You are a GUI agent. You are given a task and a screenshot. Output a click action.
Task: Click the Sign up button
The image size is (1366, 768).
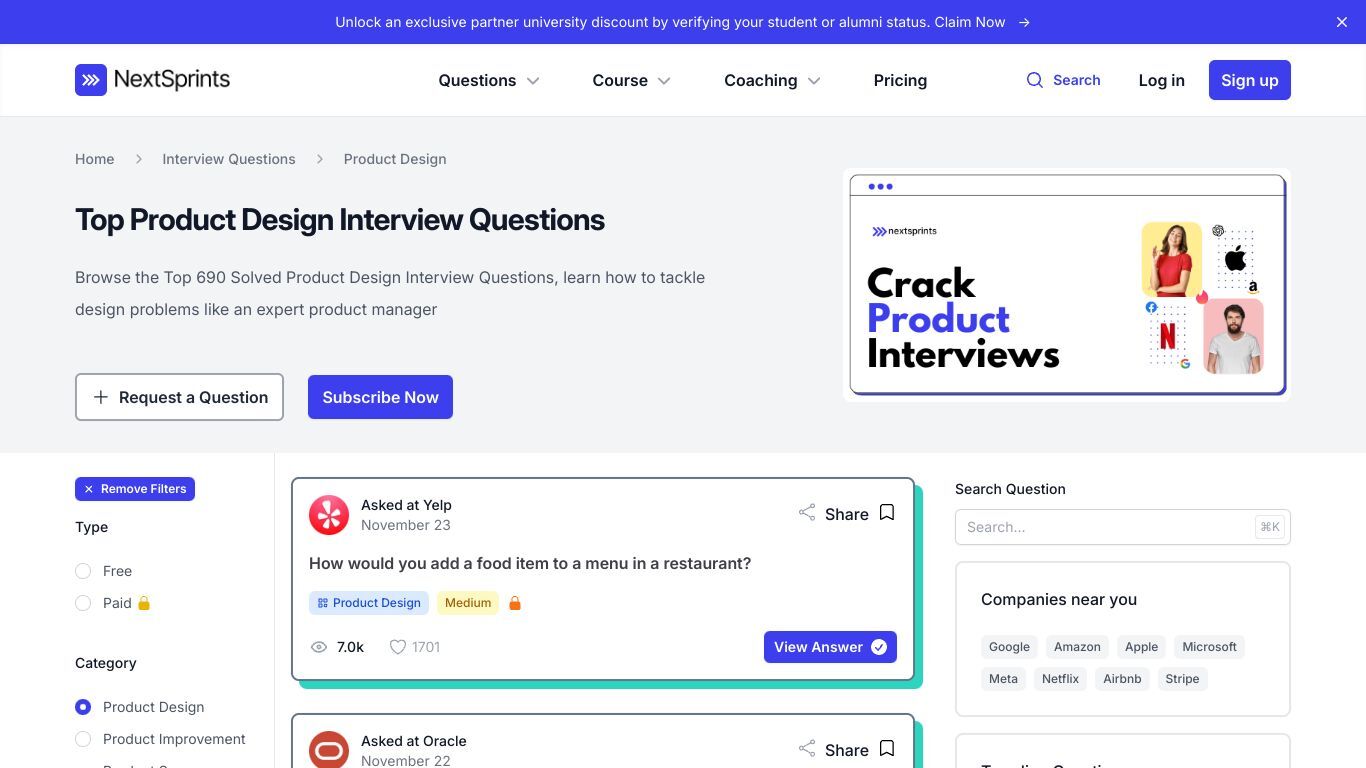(1250, 80)
